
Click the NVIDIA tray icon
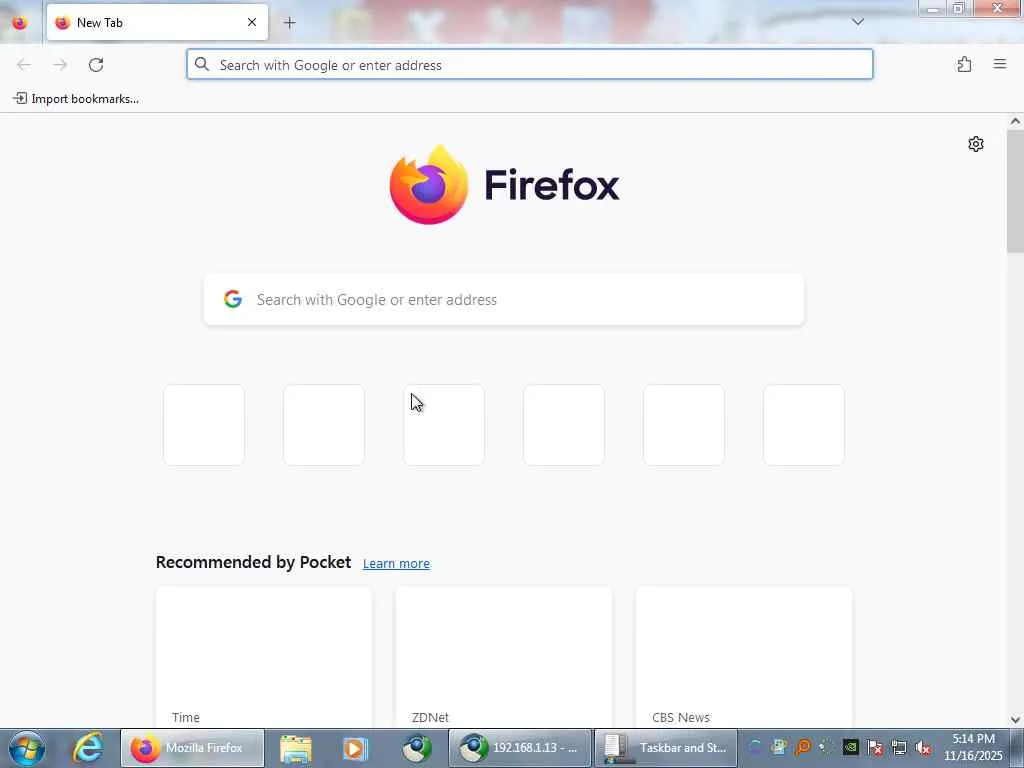point(850,747)
